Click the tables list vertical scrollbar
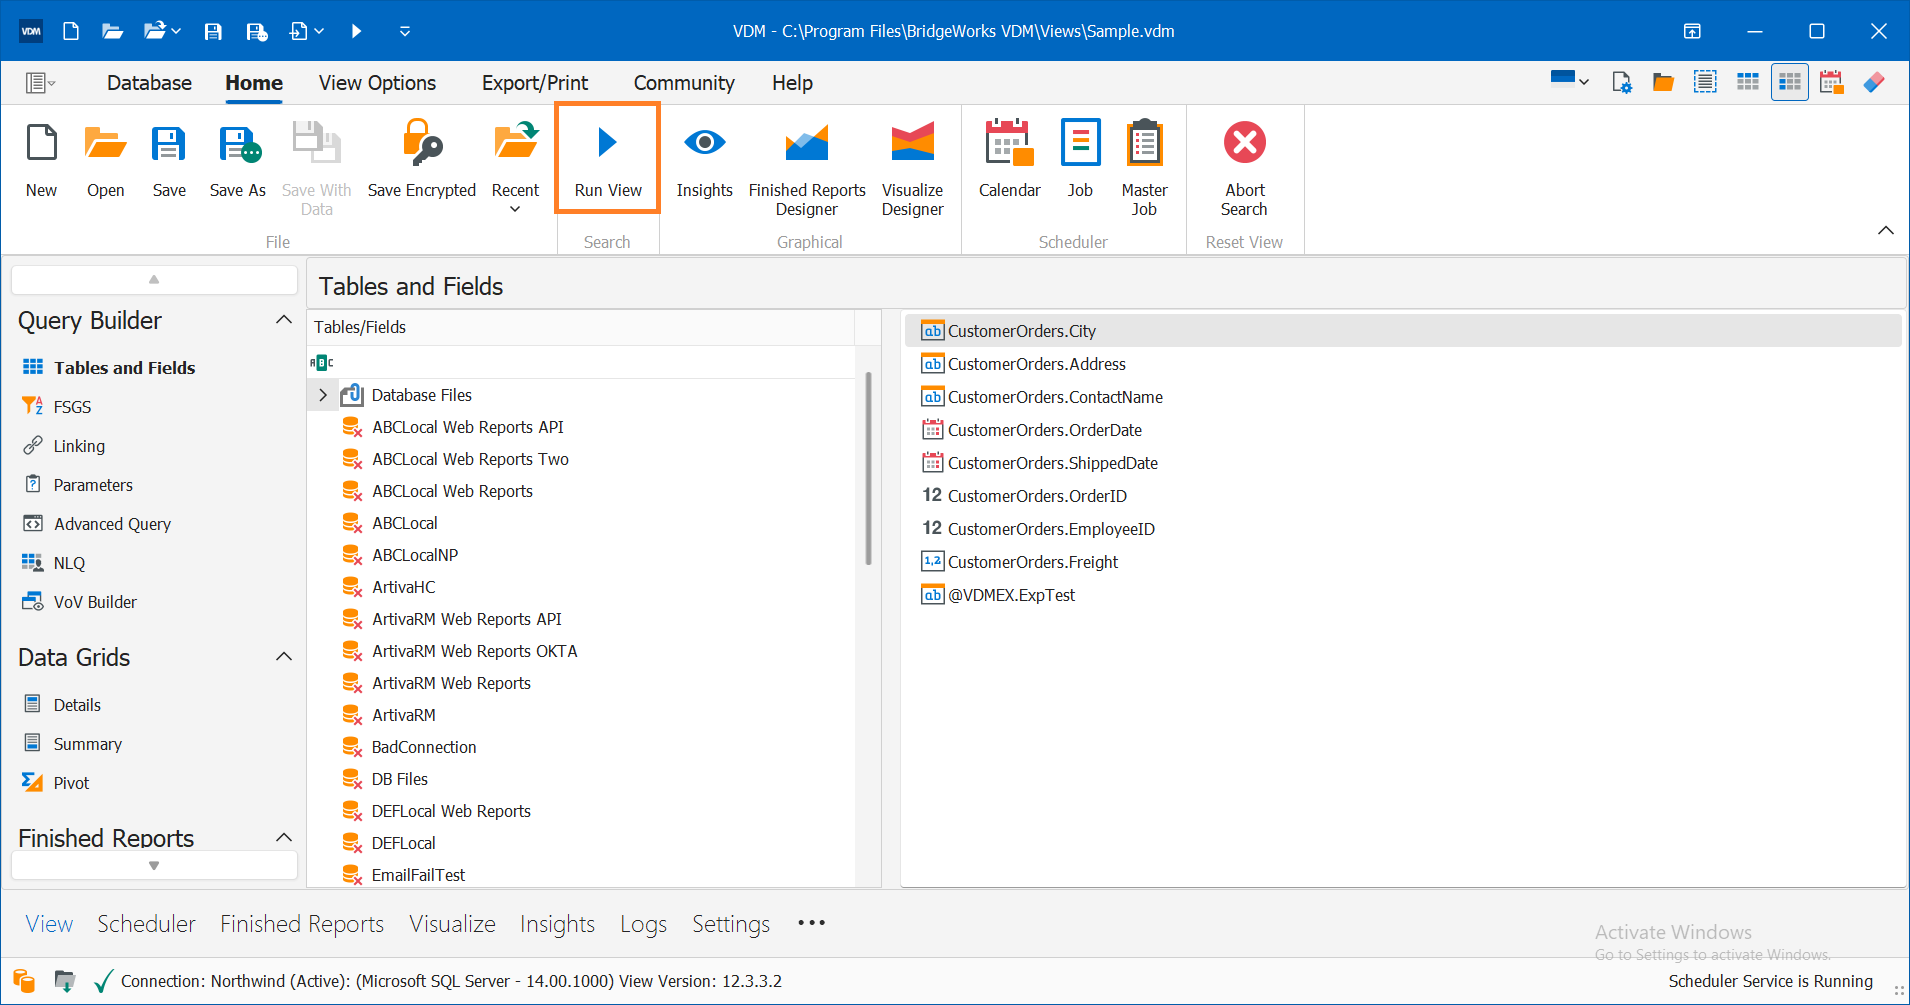The width and height of the screenshot is (1910, 1005). tap(868, 470)
